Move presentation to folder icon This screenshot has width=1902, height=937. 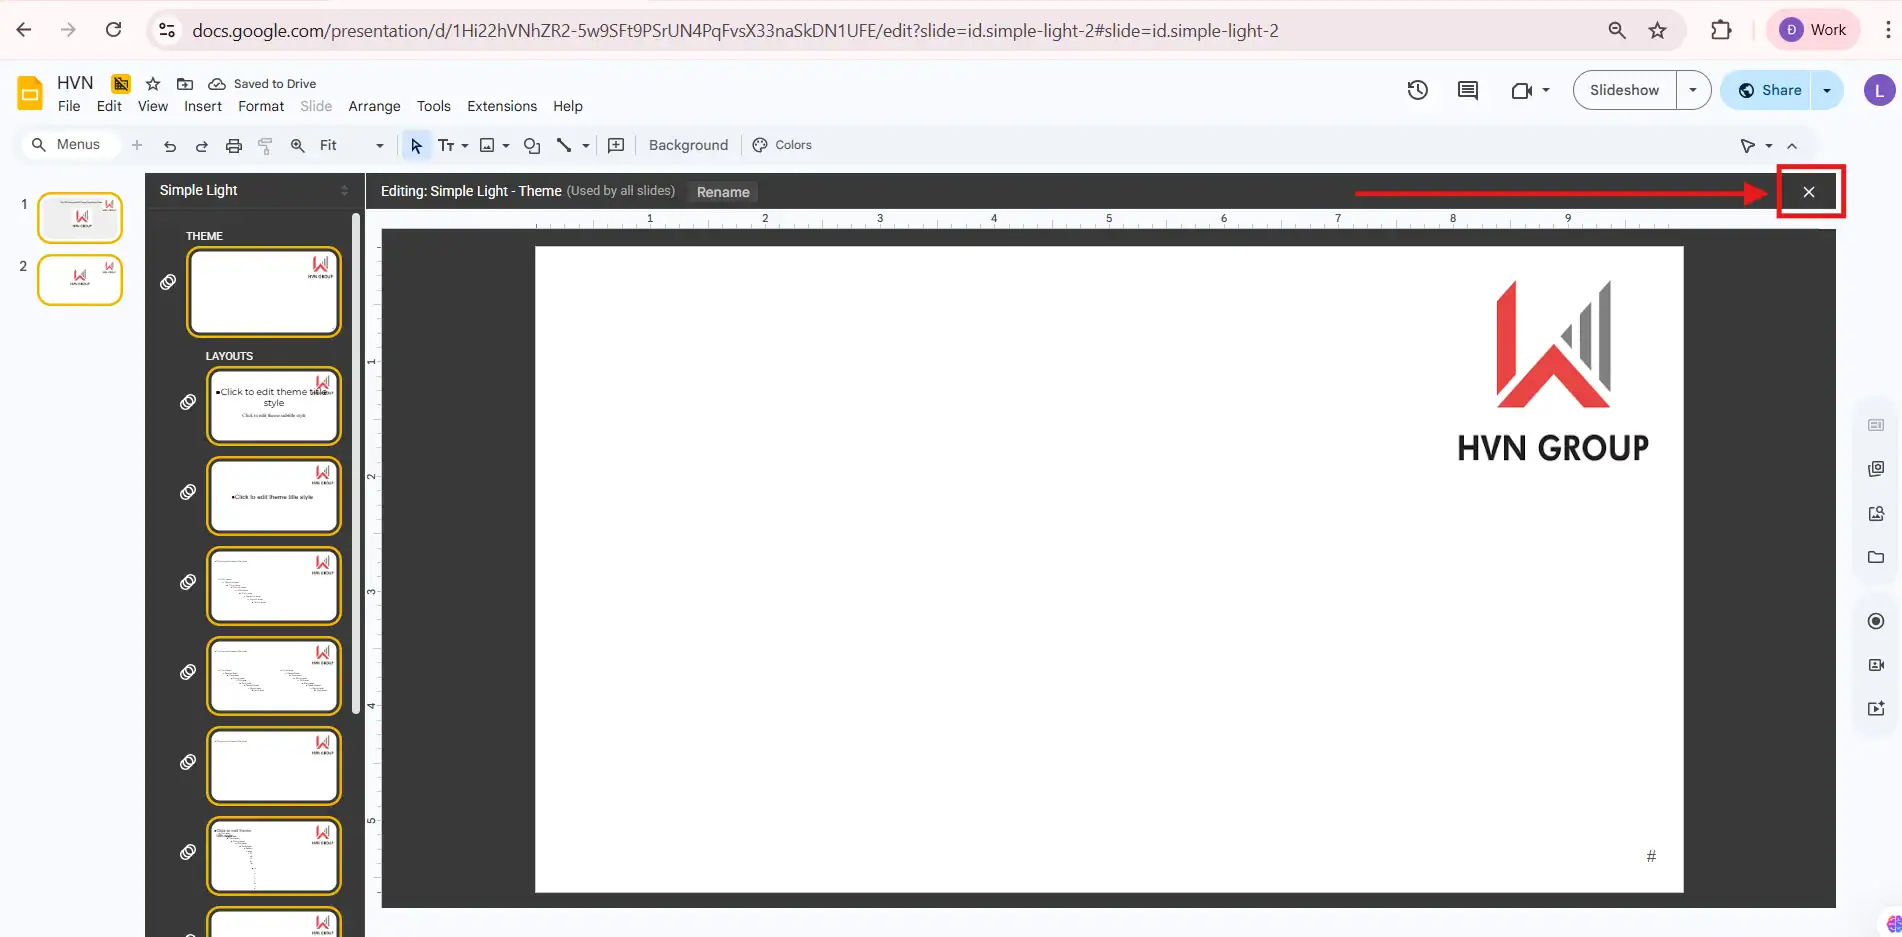point(185,84)
